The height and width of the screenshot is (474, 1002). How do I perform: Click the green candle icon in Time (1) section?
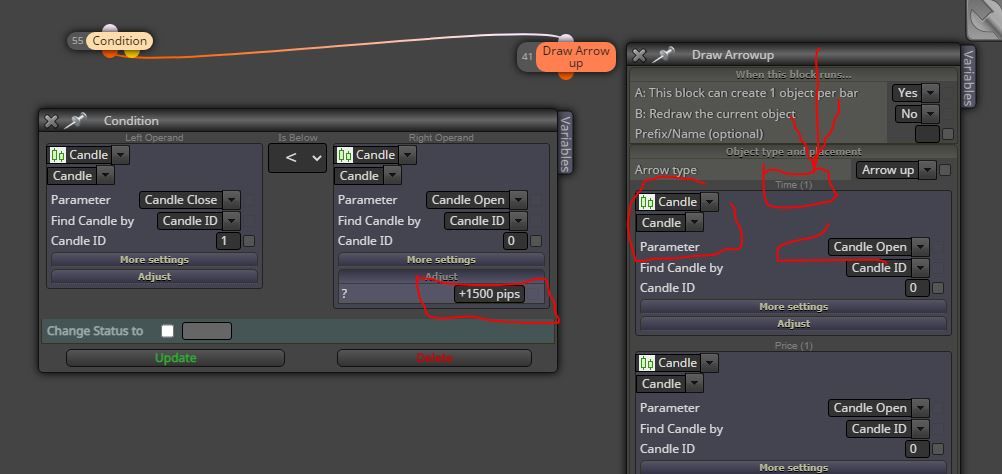point(647,202)
